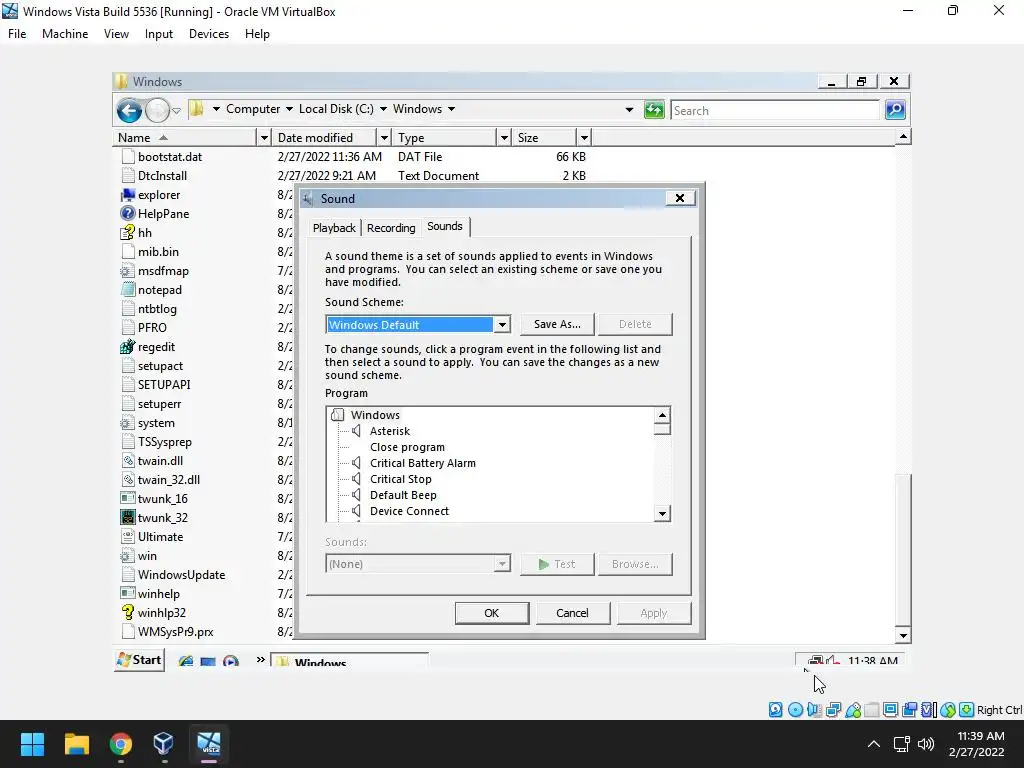Switch to the Playback tab
1024x768 pixels.
point(334,228)
